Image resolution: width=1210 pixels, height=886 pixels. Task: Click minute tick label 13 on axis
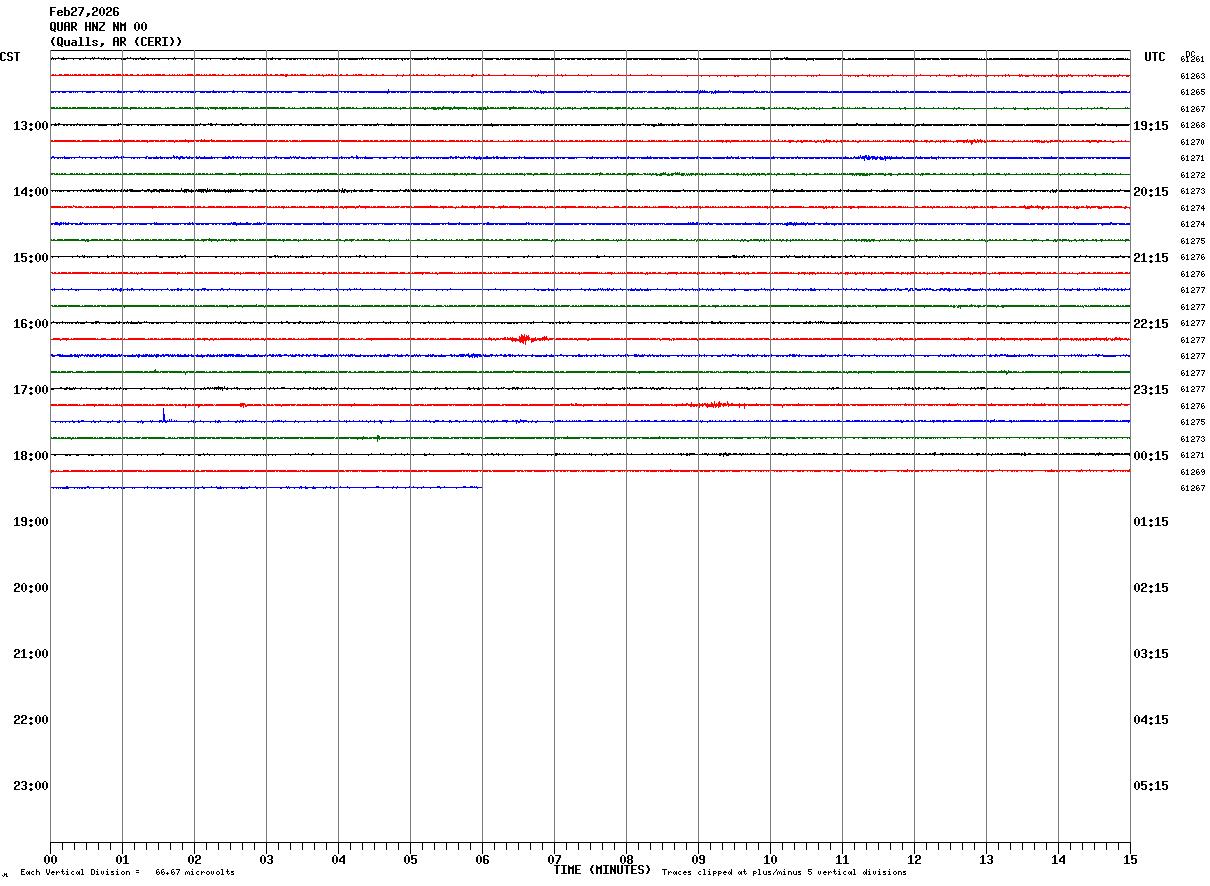click(986, 860)
